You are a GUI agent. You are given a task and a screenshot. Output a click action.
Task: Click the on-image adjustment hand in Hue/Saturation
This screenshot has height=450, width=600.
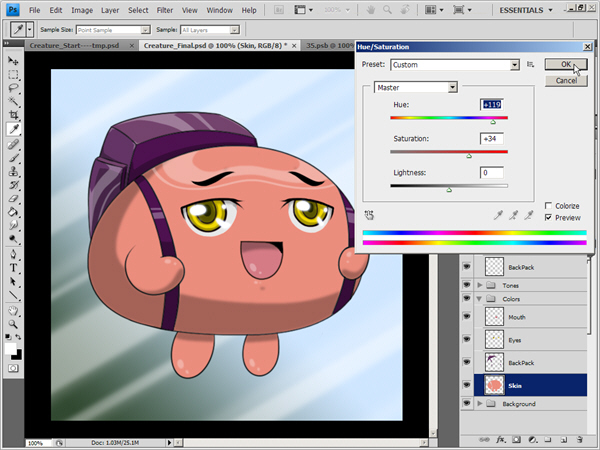(369, 215)
